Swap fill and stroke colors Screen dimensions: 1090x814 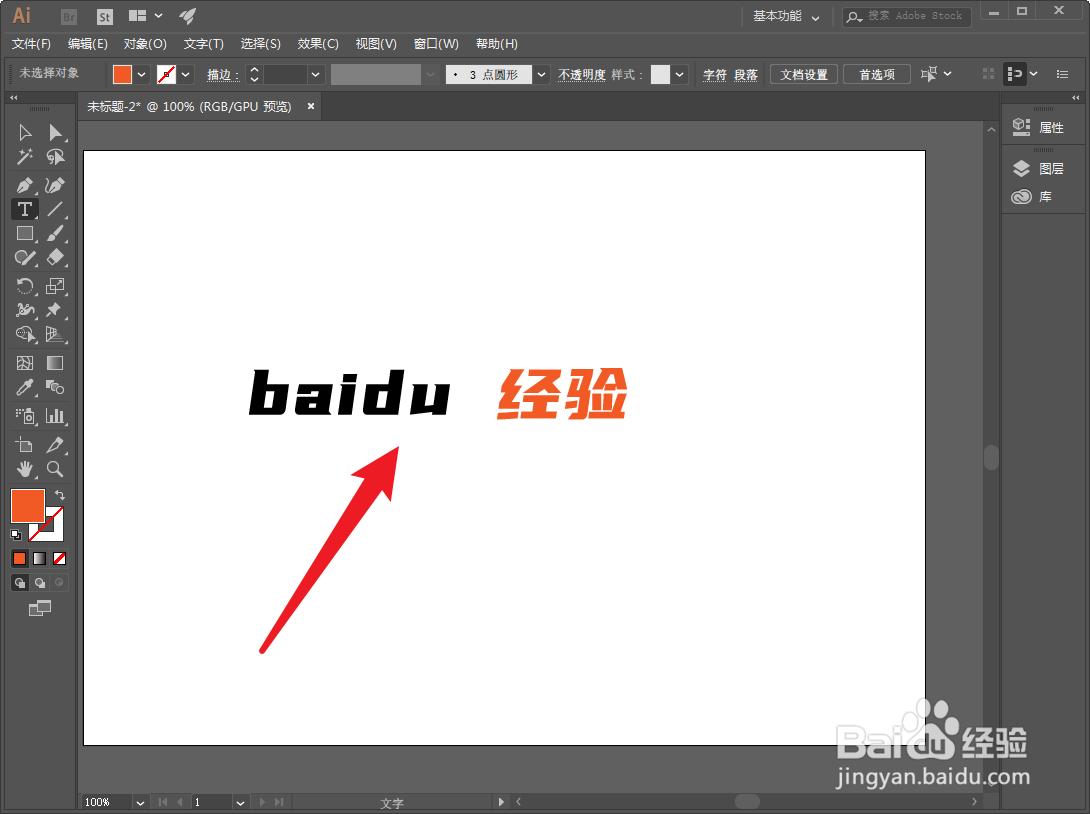[60, 495]
